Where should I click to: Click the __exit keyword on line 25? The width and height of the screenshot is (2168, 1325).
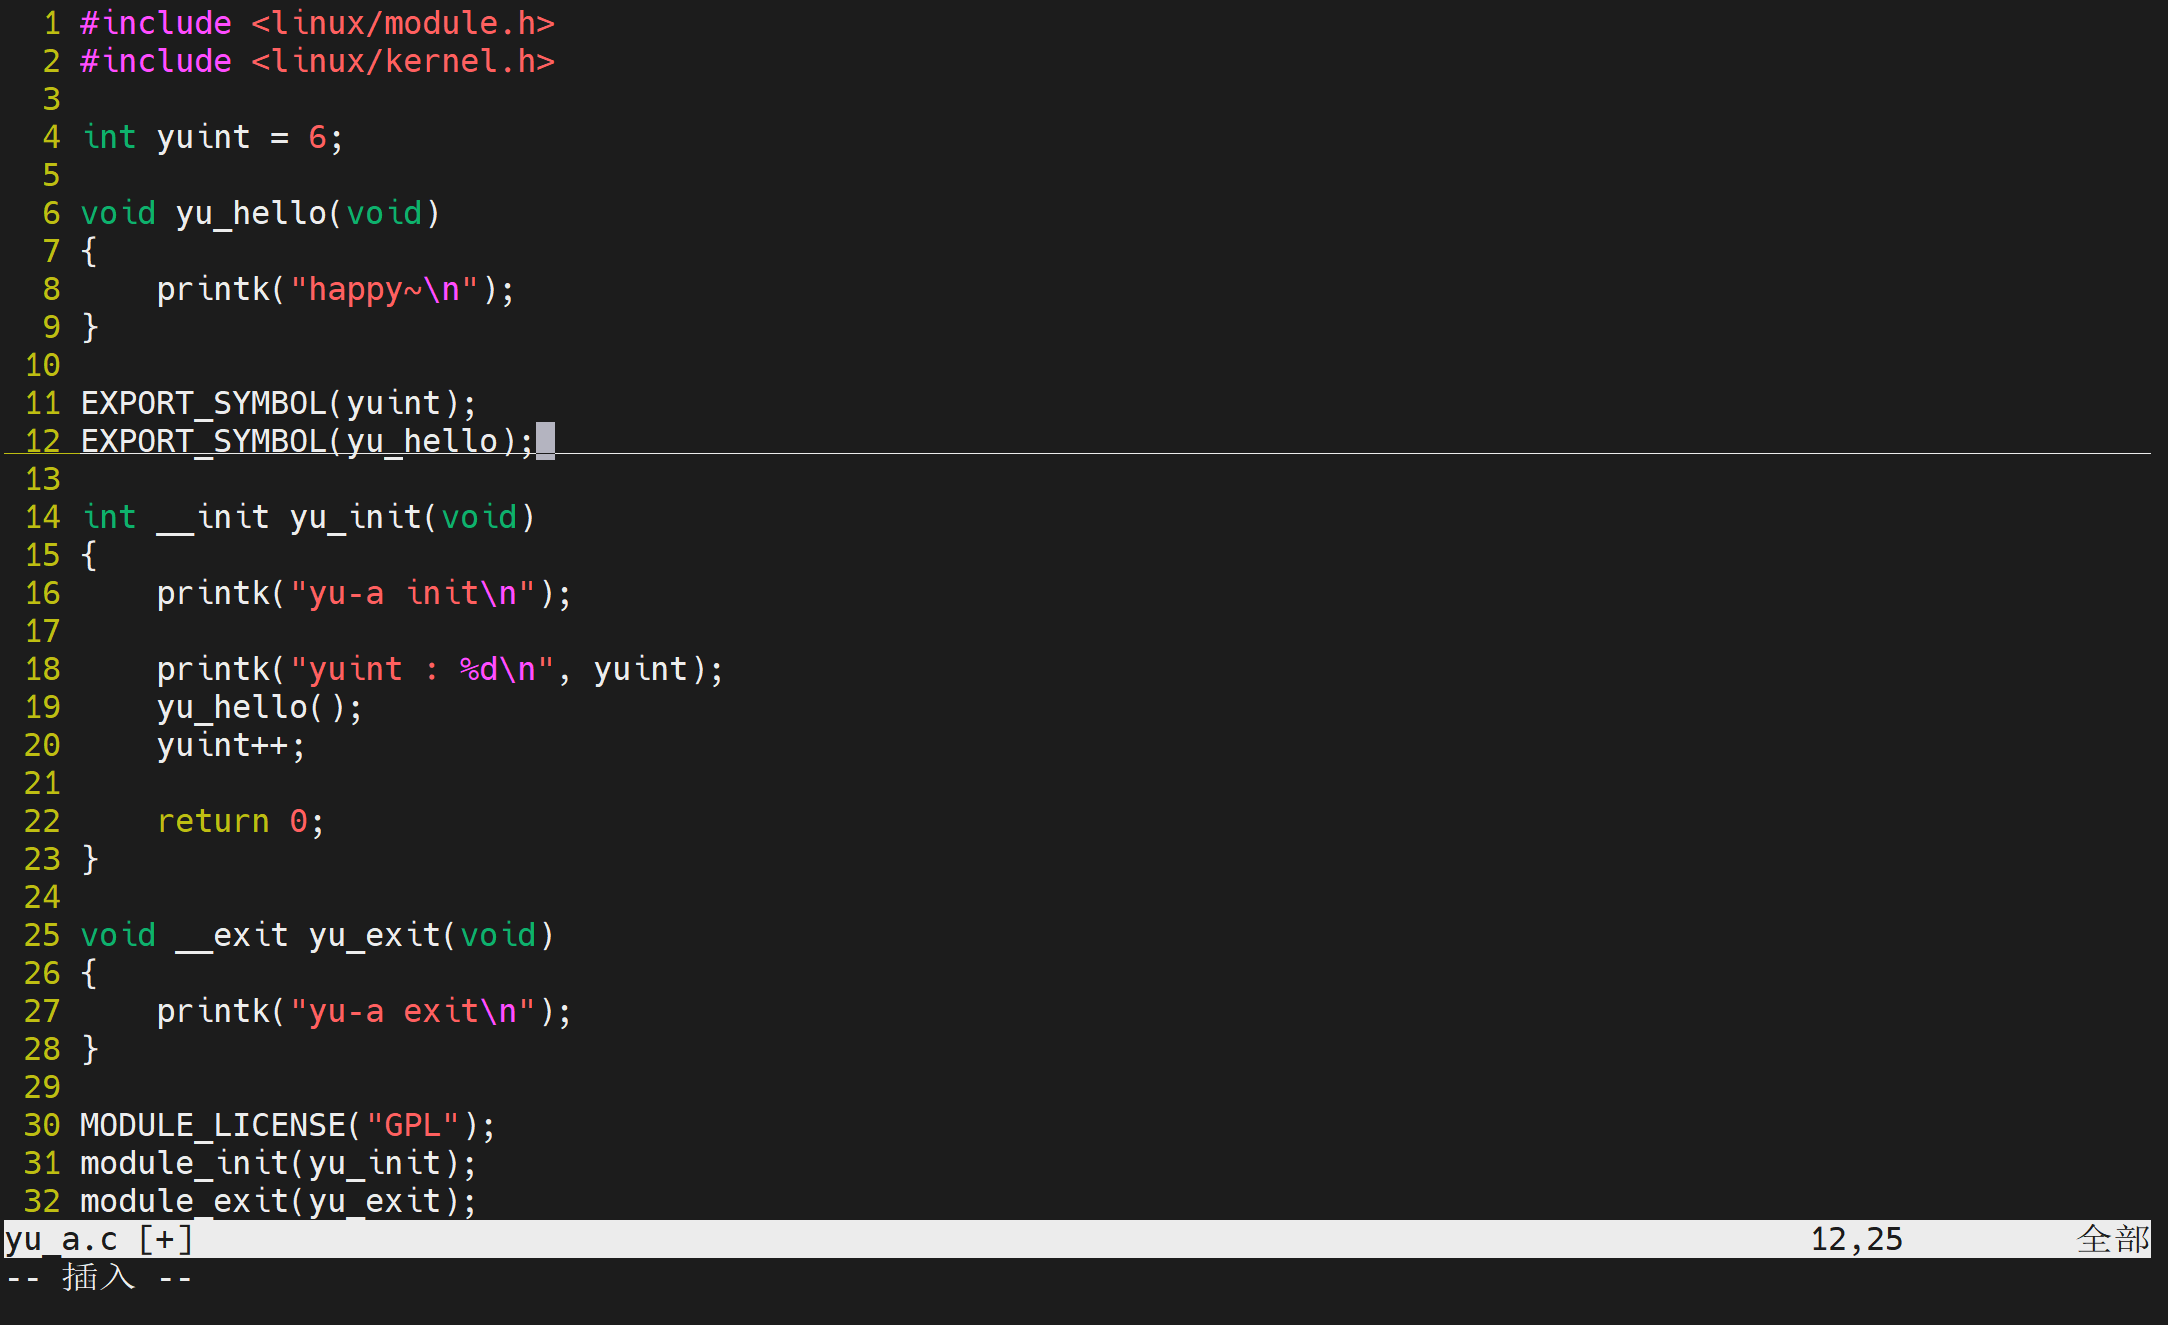click(x=231, y=935)
